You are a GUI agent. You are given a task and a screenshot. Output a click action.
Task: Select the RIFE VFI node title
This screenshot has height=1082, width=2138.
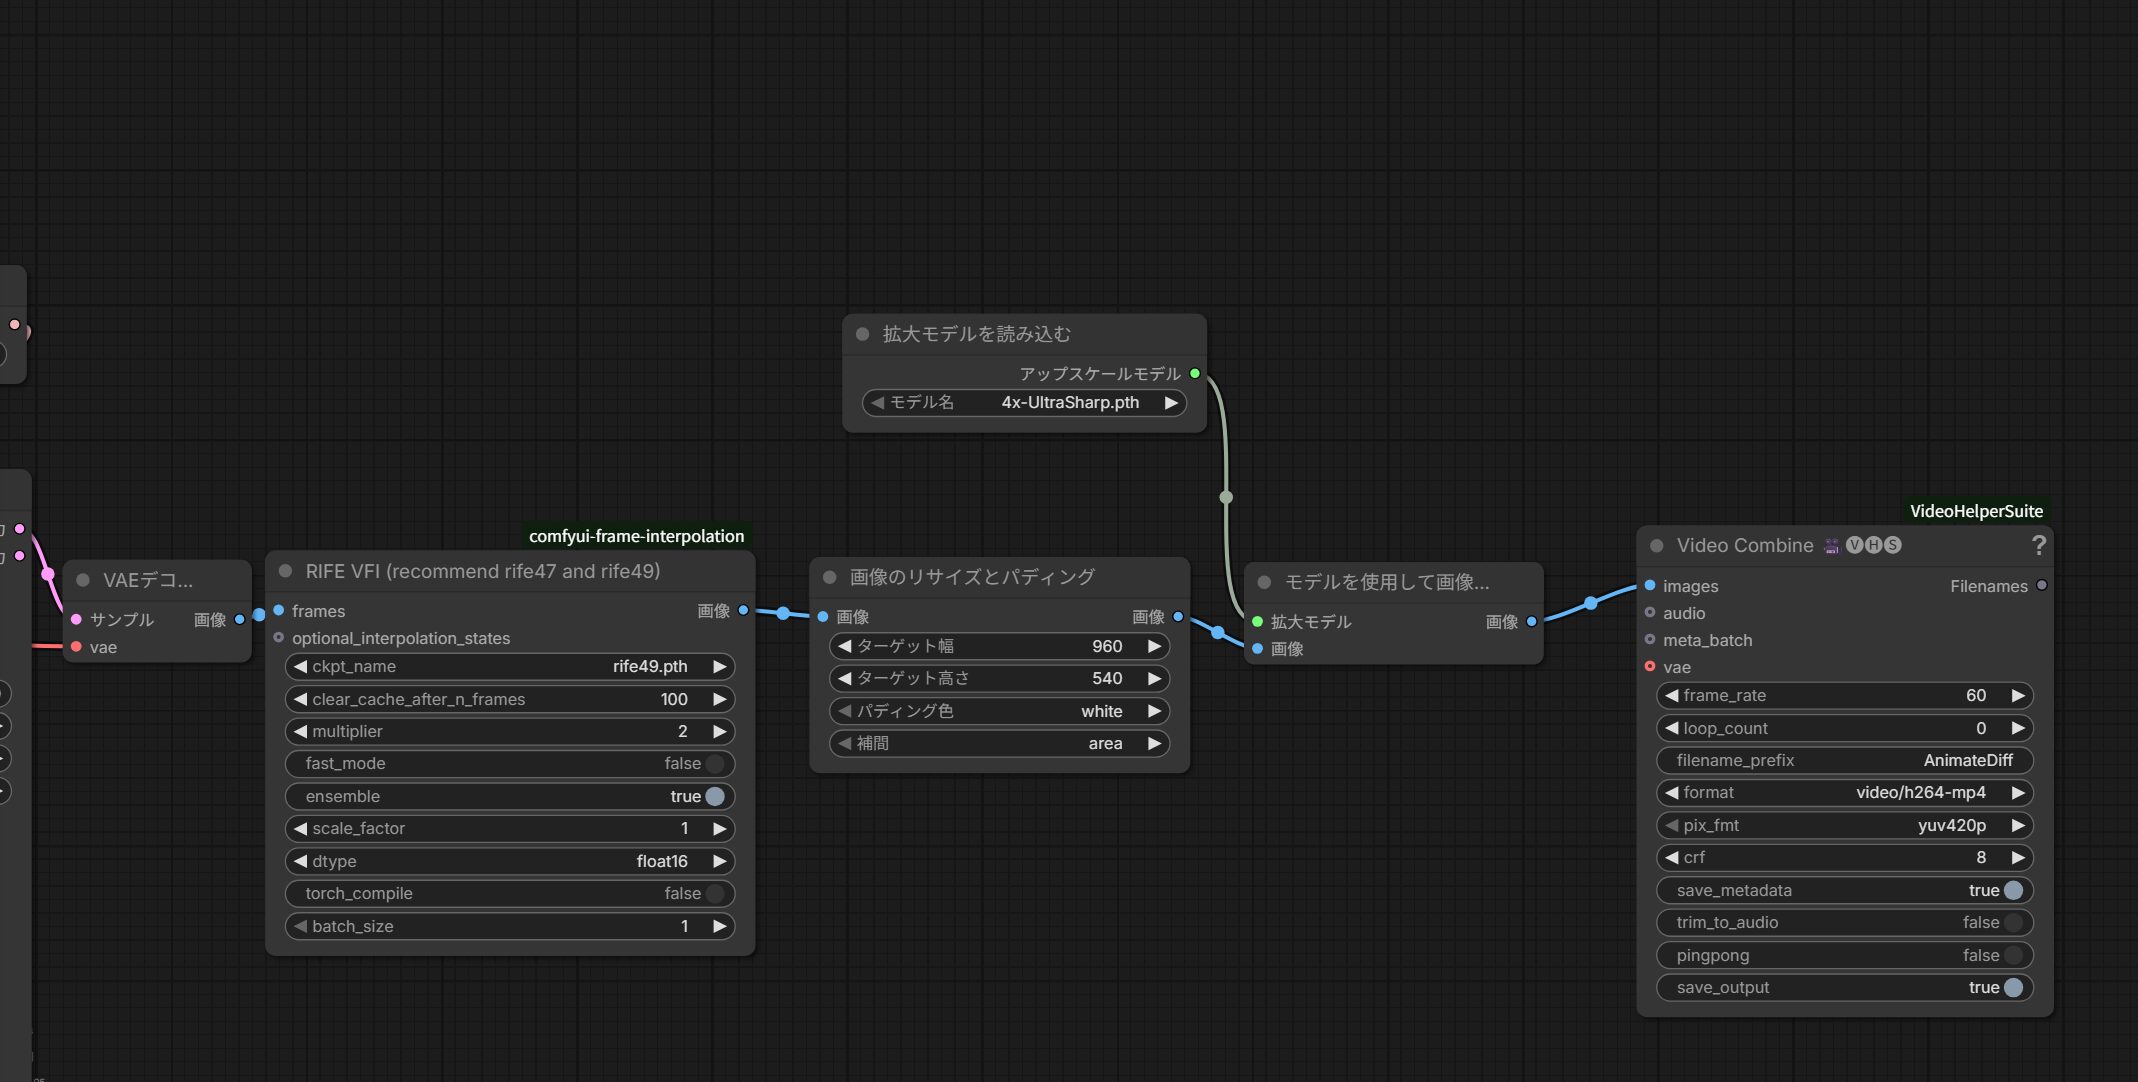click(x=483, y=571)
